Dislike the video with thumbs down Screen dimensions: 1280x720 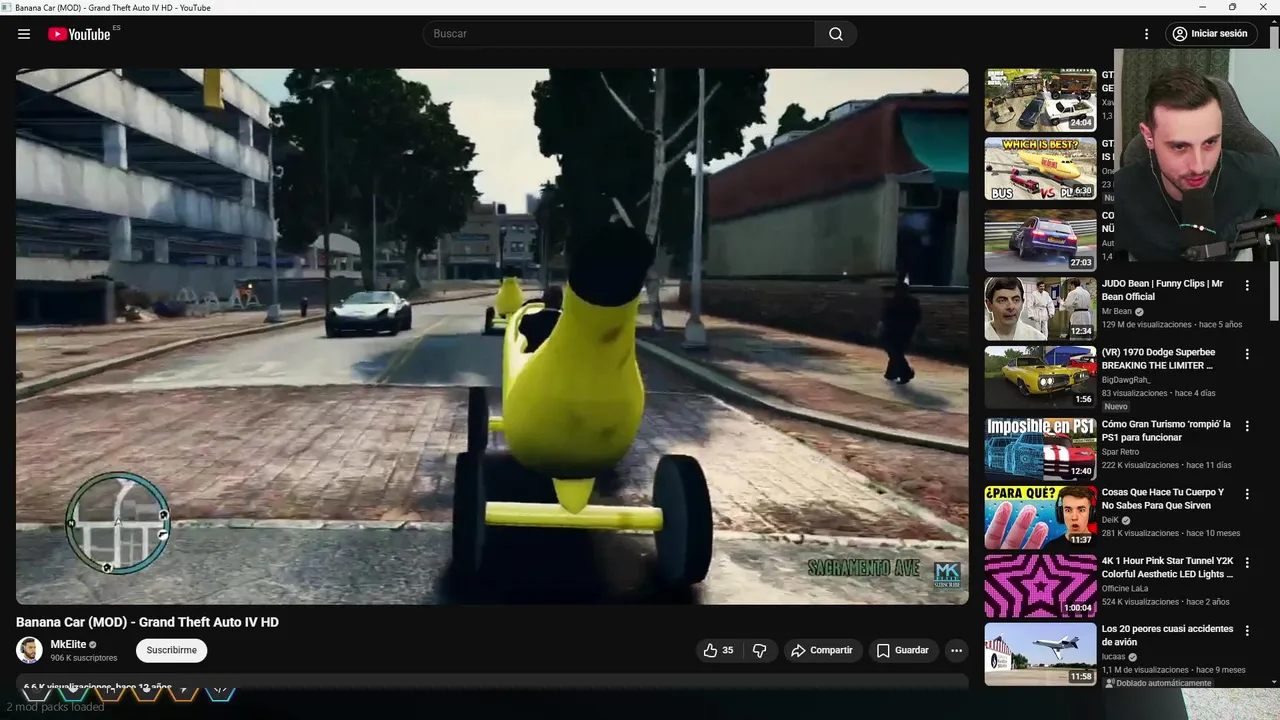[759, 650]
